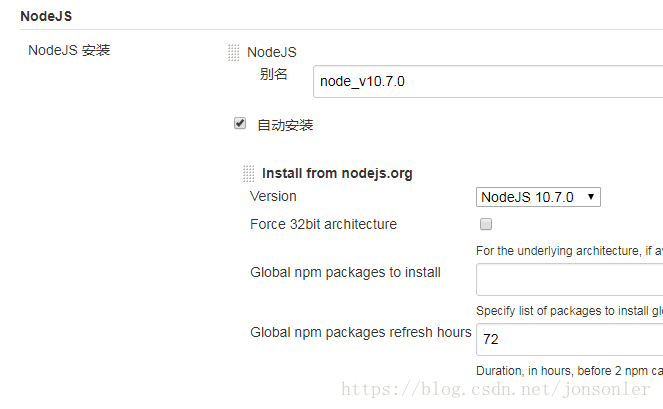
Task: Click the 自动安装 label text
Action: point(285,125)
